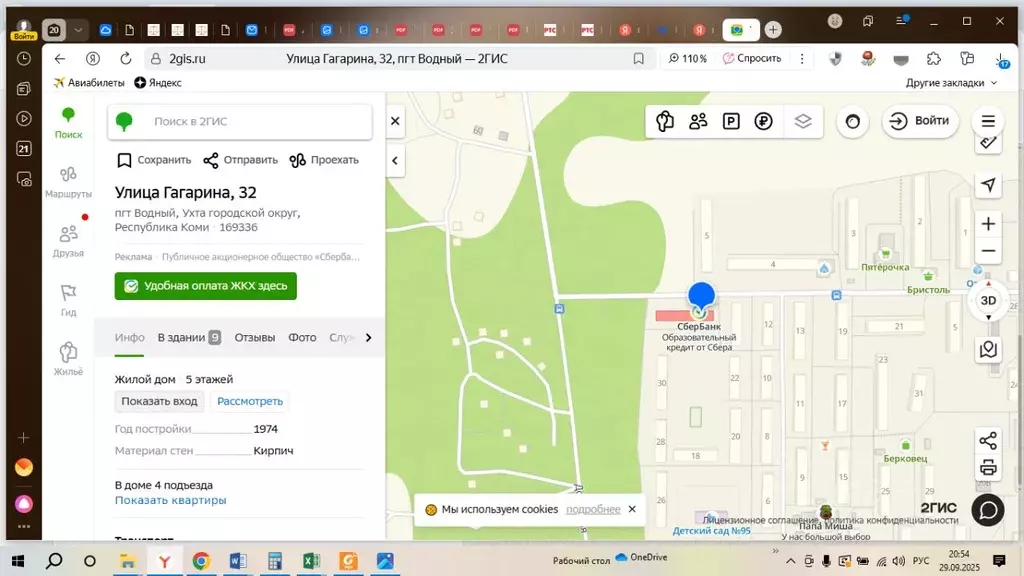The height and width of the screenshot is (576, 1024).
Task: Switch to the Отзывы tab
Action: coord(254,338)
